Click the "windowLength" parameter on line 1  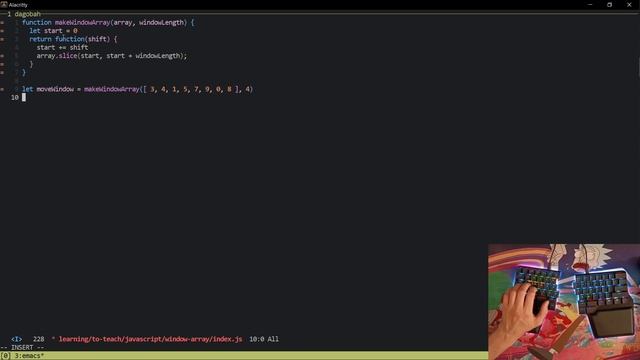tap(161, 22)
